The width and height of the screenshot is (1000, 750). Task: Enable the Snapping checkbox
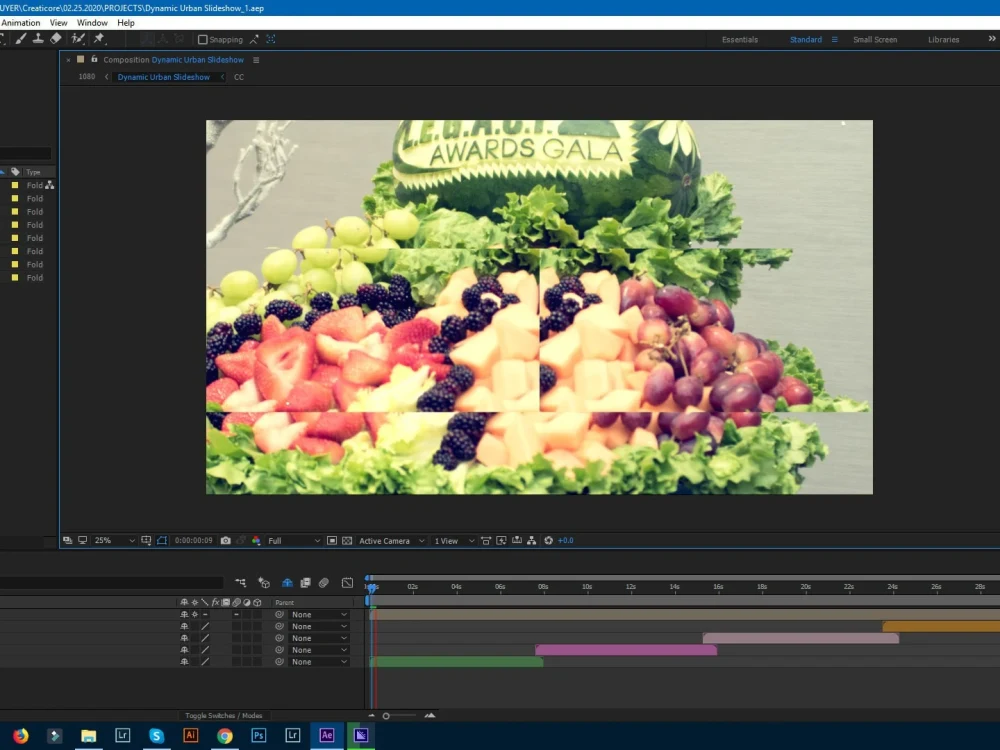coord(203,40)
